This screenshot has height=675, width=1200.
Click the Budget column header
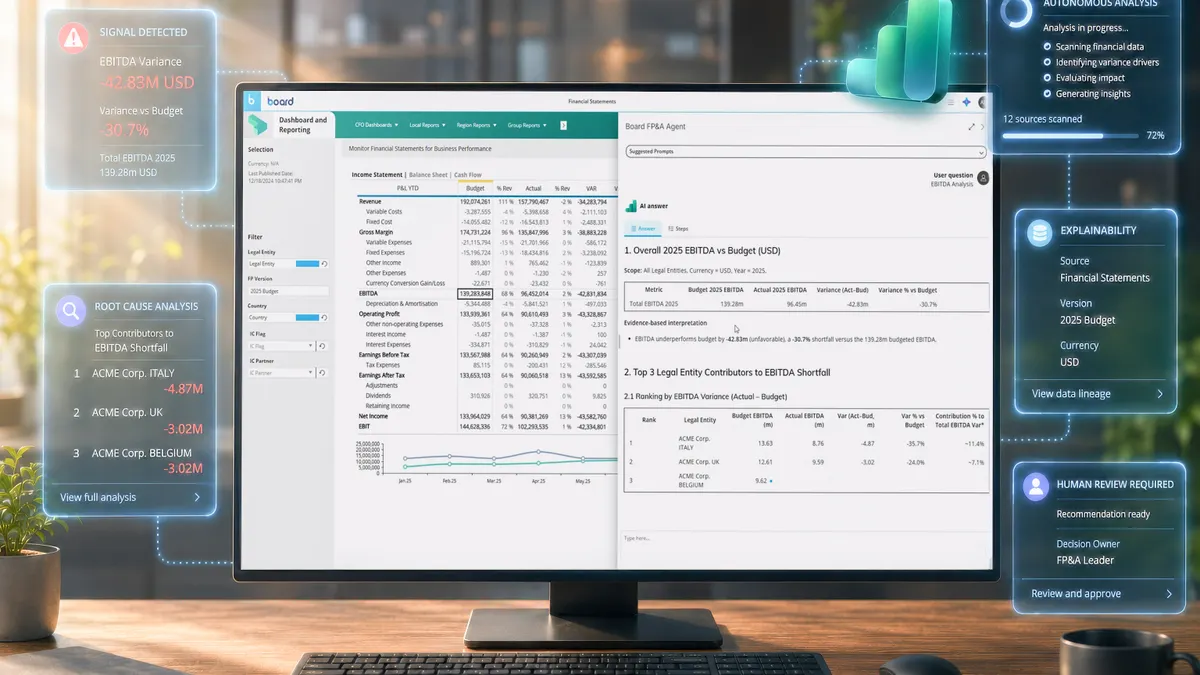[475, 188]
